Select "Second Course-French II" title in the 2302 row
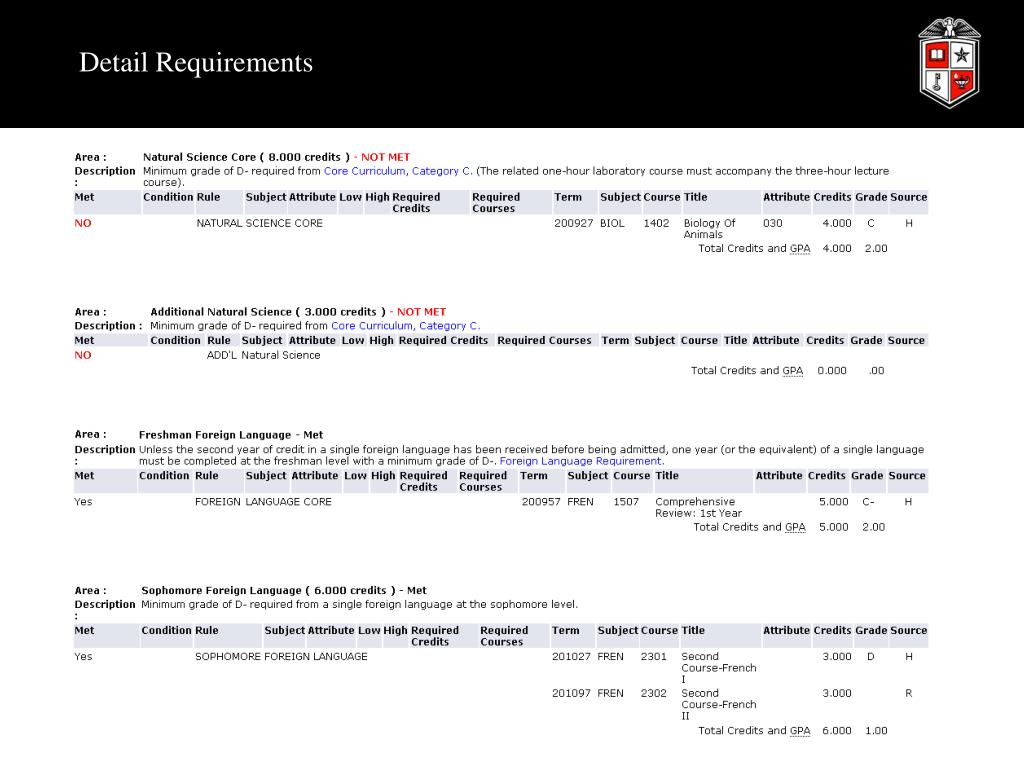The image size is (1024, 768). point(719,705)
